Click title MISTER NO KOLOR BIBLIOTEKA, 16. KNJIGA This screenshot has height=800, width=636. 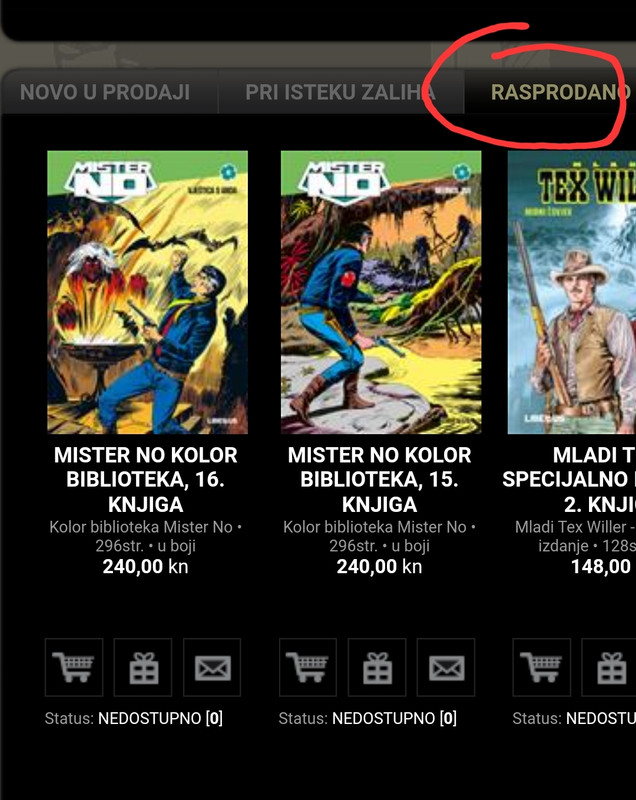coord(146,480)
